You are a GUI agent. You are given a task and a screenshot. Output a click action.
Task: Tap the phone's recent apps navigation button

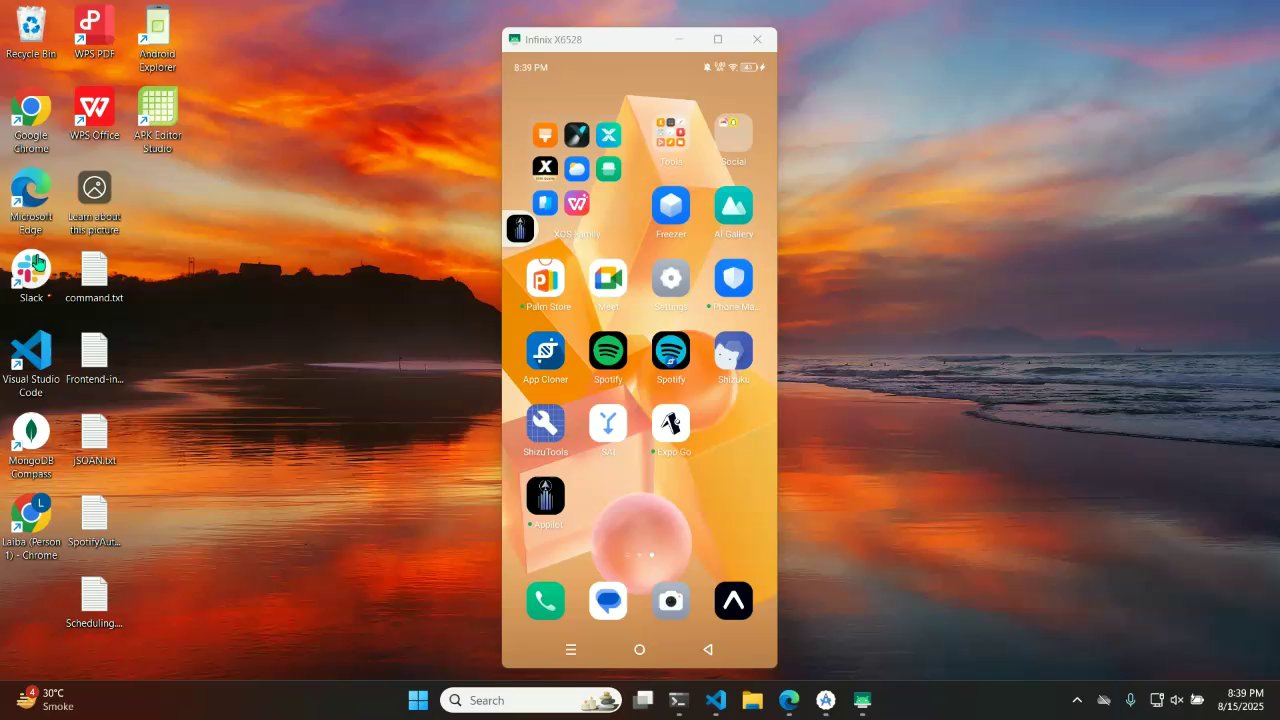tap(571, 649)
